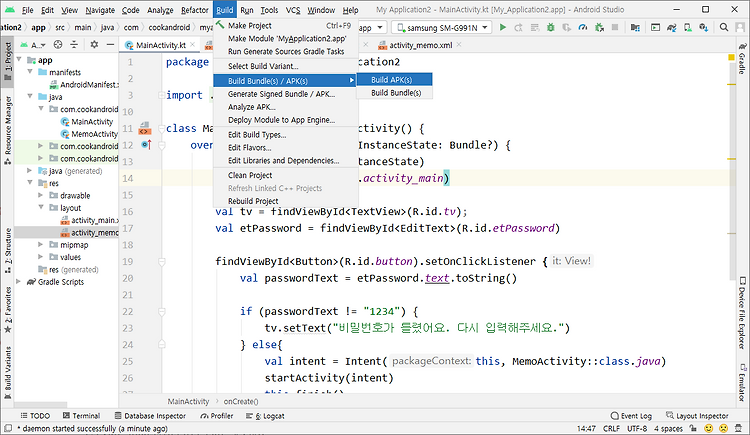
Task: Click the Search Everywhere magnifier icon
Action: [x=724, y=27]
